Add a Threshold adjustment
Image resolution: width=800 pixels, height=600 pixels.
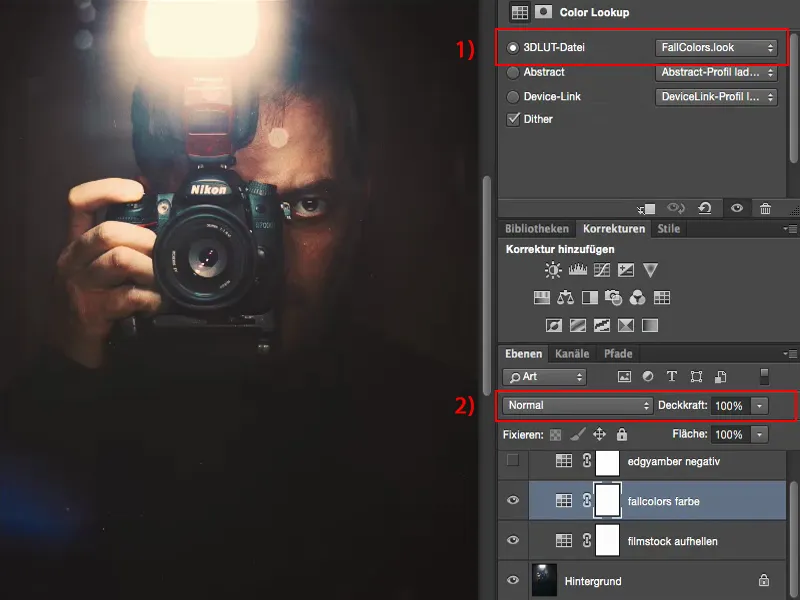point(602,325)
